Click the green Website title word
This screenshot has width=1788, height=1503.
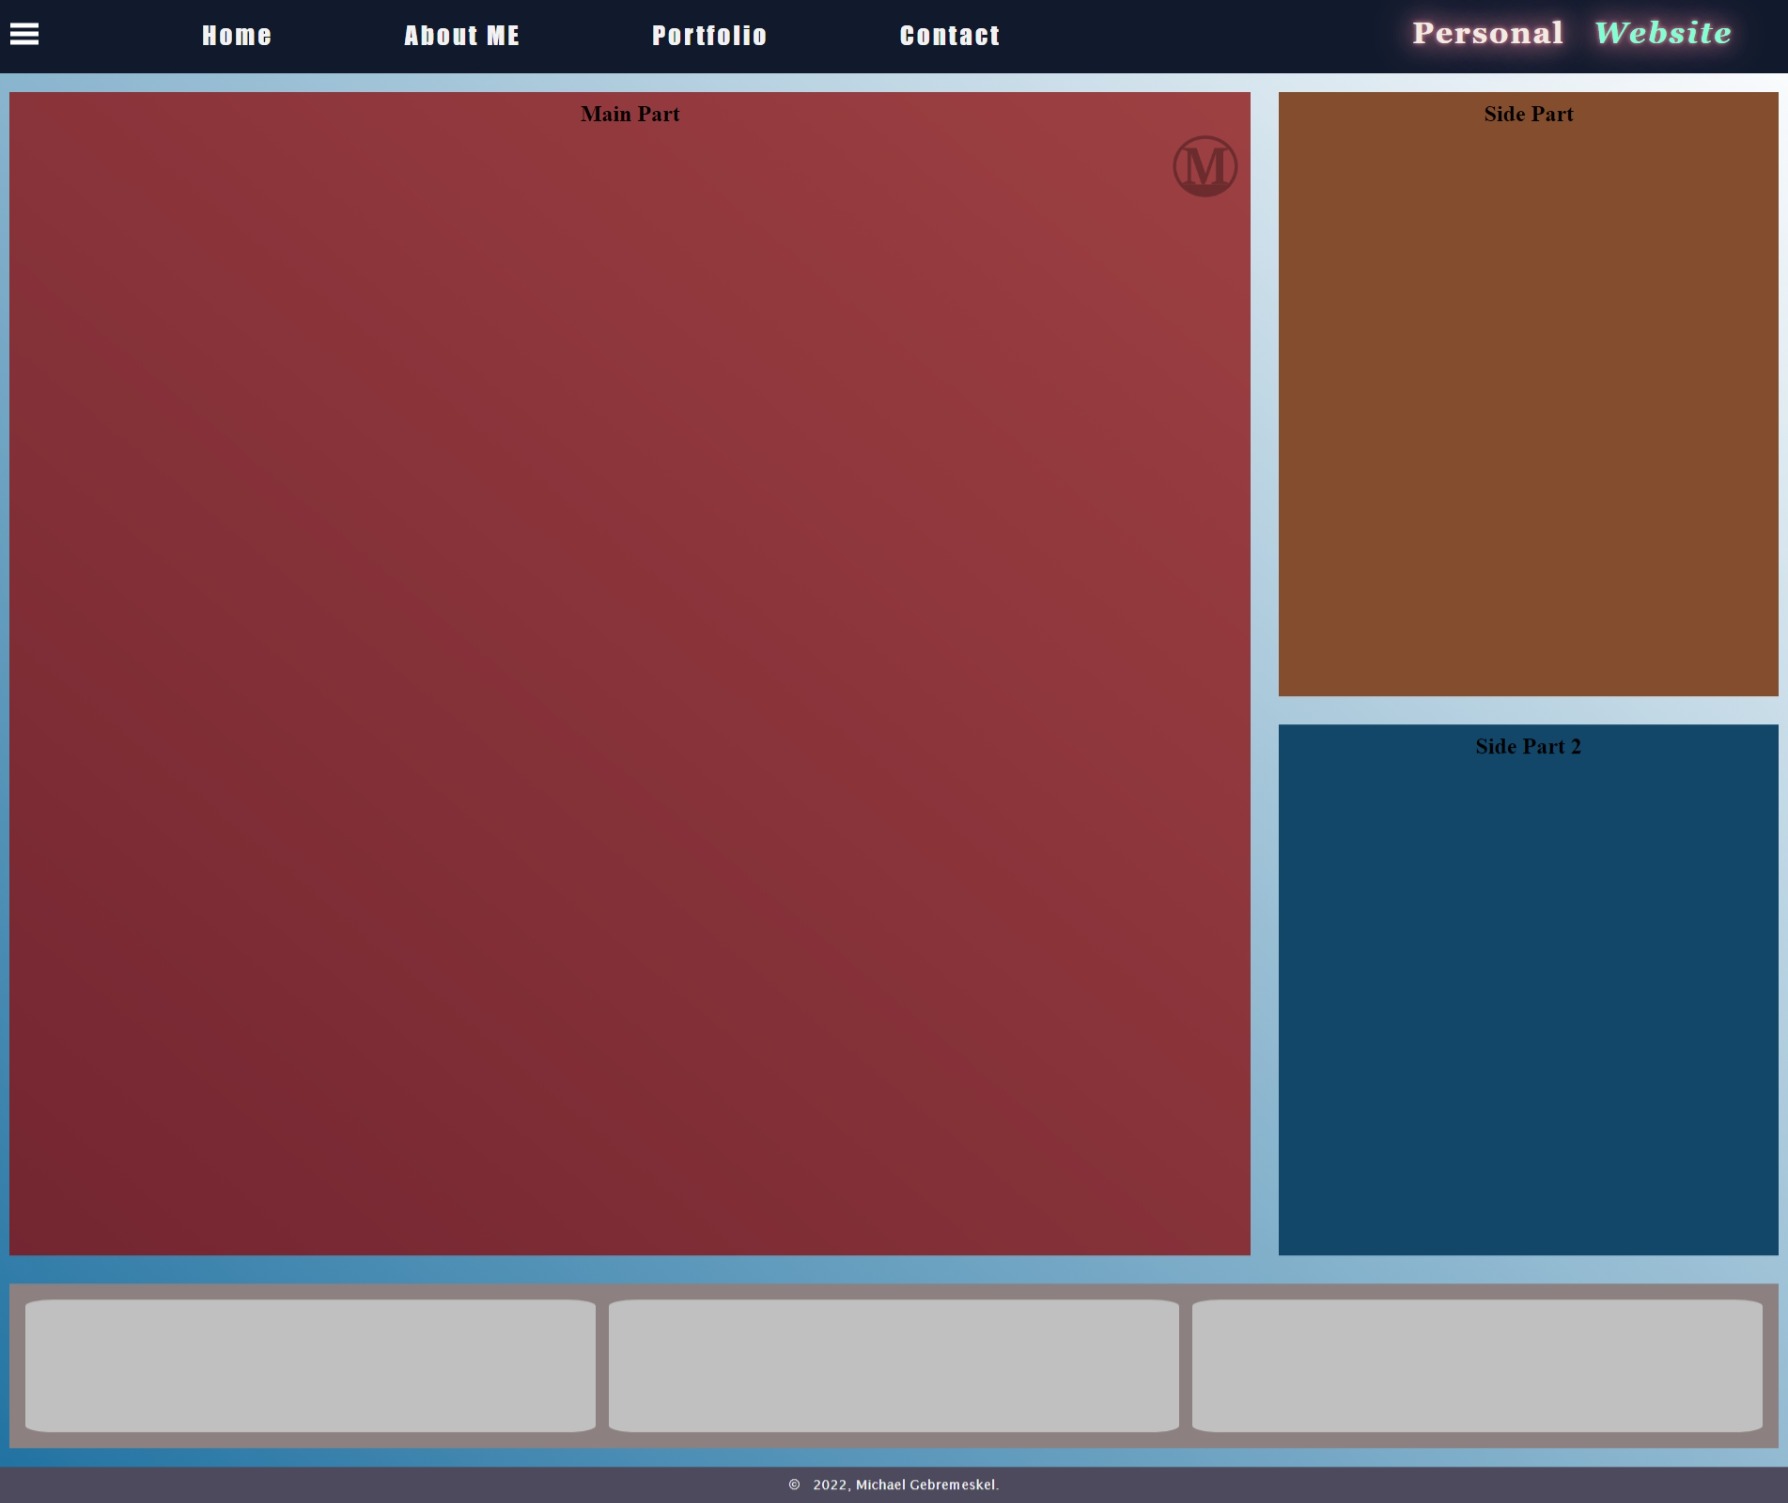[1662, 33]
